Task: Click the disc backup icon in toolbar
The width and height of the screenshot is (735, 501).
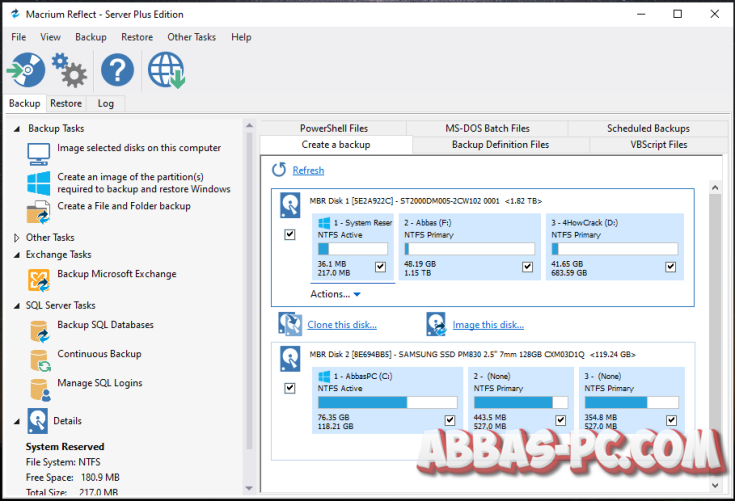Action: click(26, 70)
